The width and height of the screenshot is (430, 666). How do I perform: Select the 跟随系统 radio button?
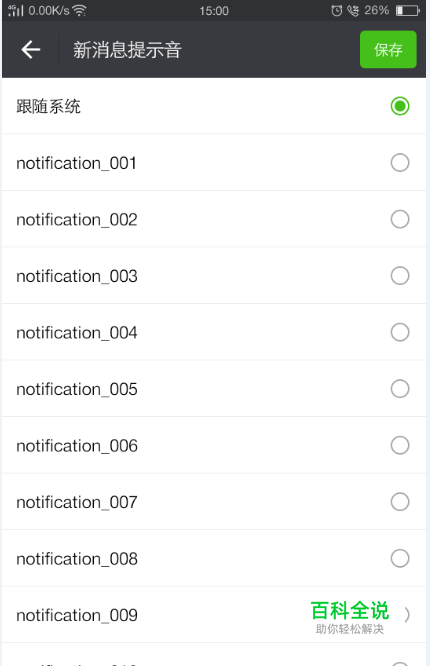point(400,106)
